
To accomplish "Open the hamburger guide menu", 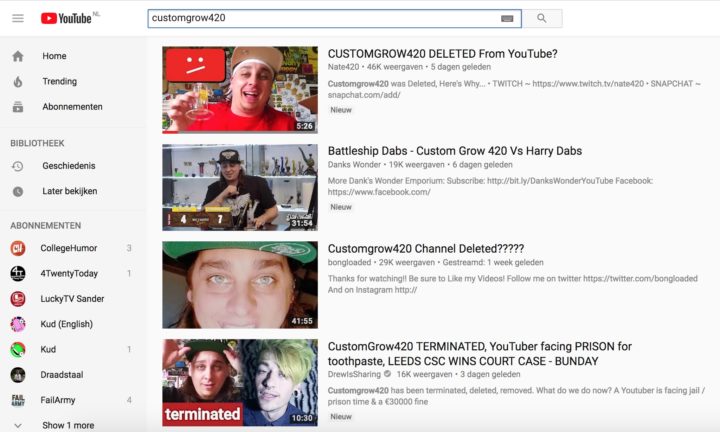I will [x=18, y=18].
